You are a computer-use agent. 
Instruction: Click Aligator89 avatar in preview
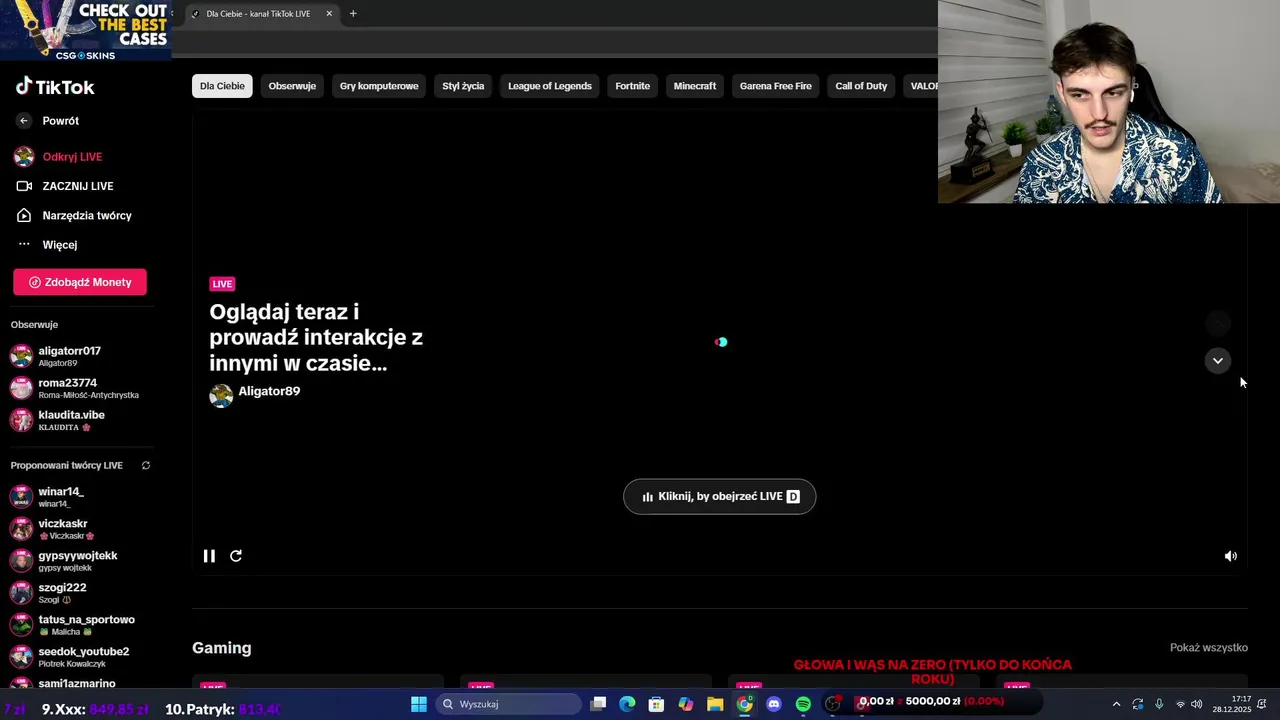pyautogui.click(x=221, y=396)
